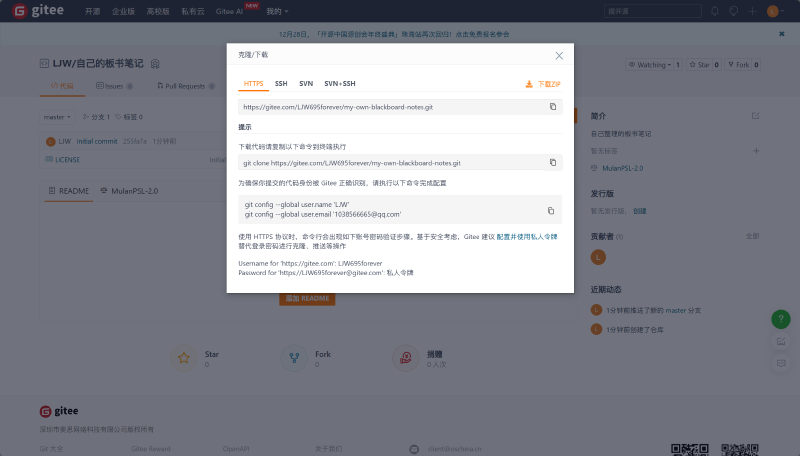Switch to the SVN tab

click(306, 84)
